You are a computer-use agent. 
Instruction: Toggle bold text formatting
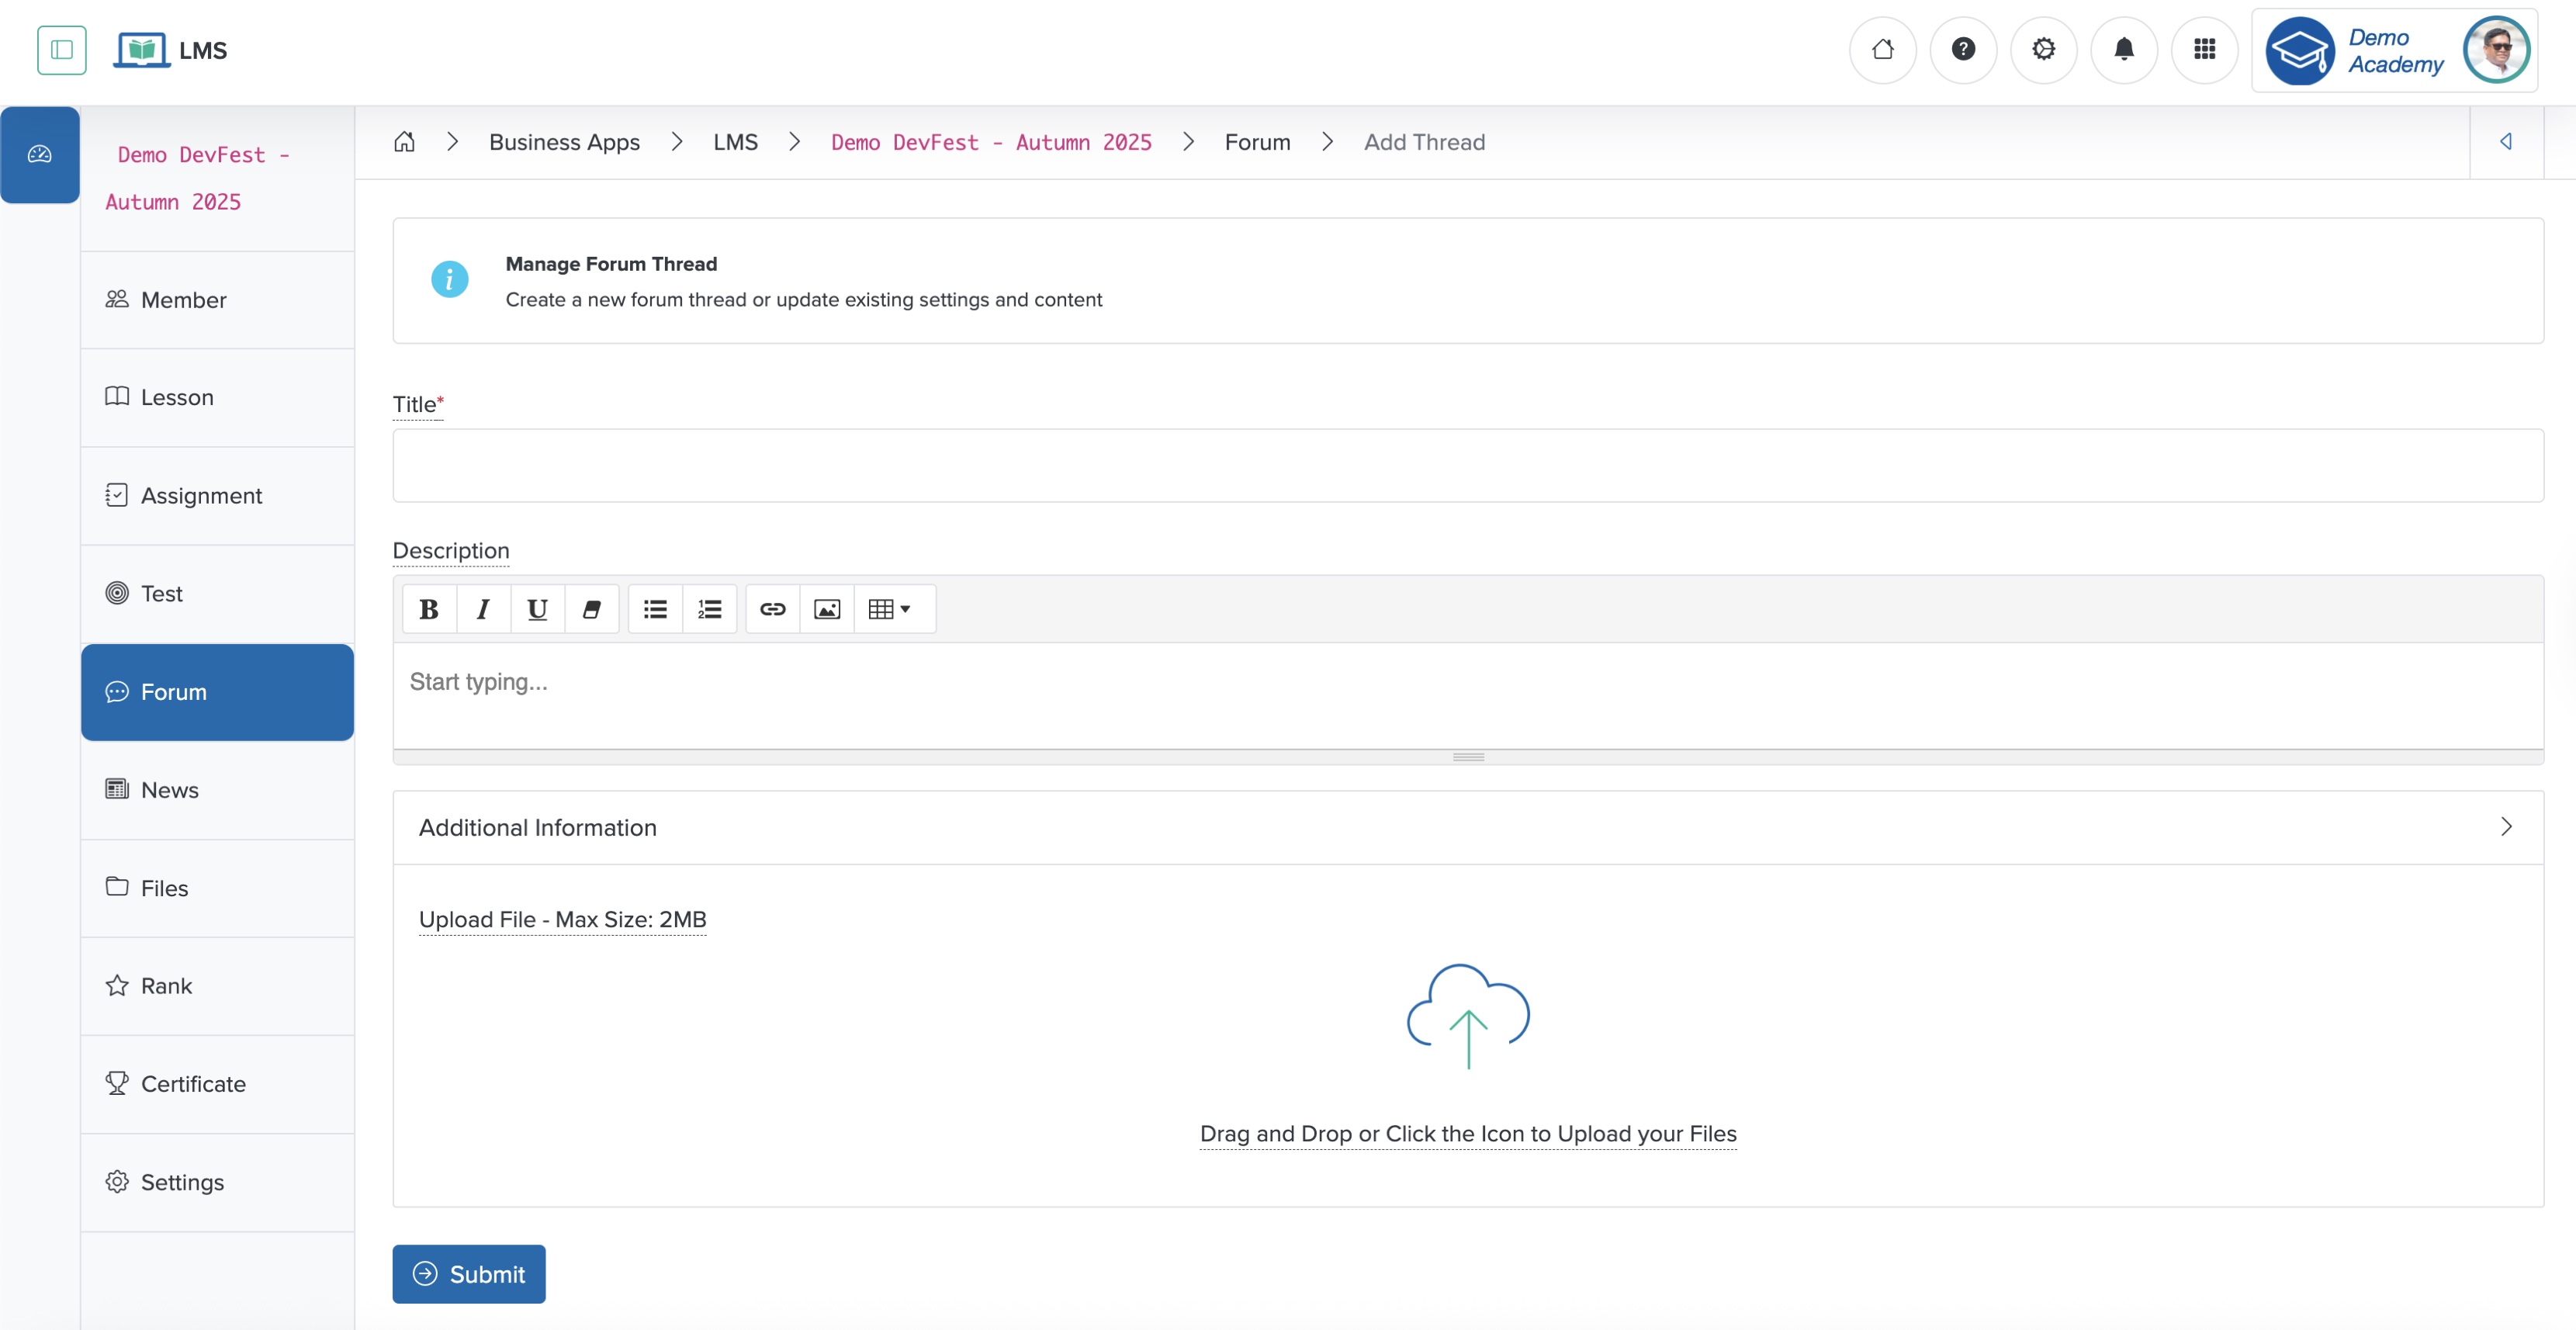(x=428, y=608)
